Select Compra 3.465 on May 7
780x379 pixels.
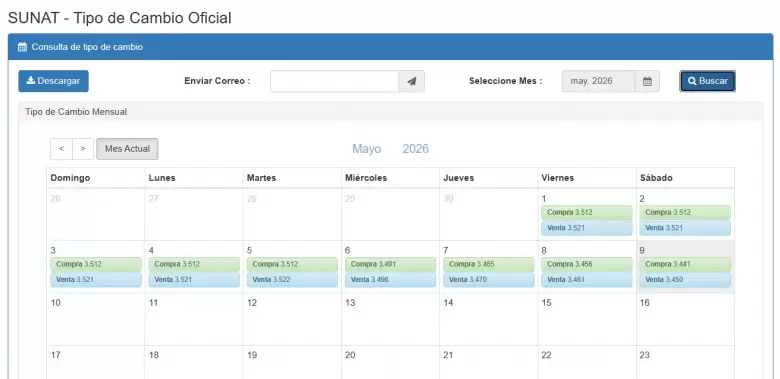[x=488, y=264]
